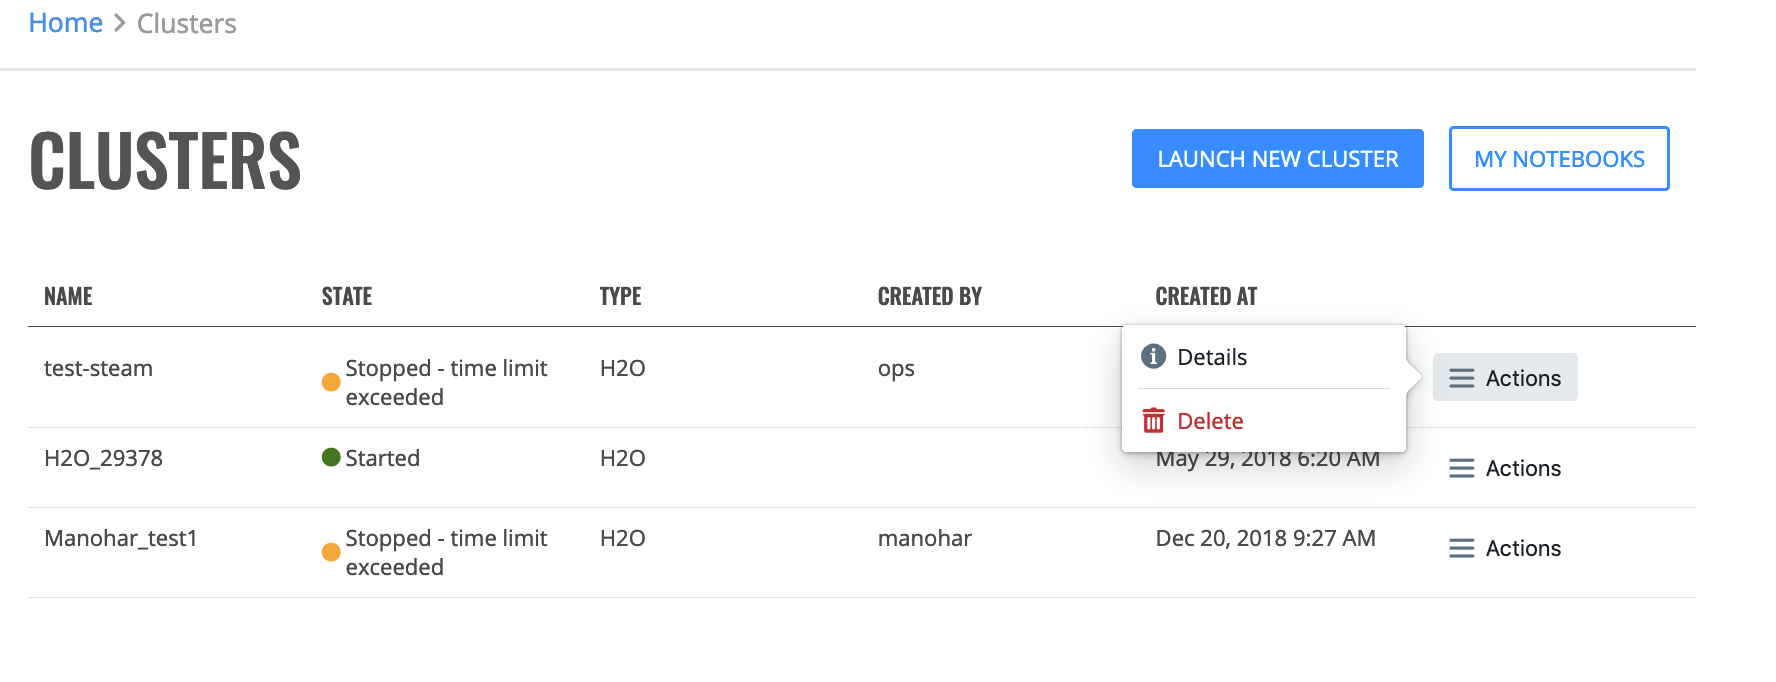Click the Manohar_test1 cluster name
This screenshot has height=682, width=1776.
[x=120, y=538]
